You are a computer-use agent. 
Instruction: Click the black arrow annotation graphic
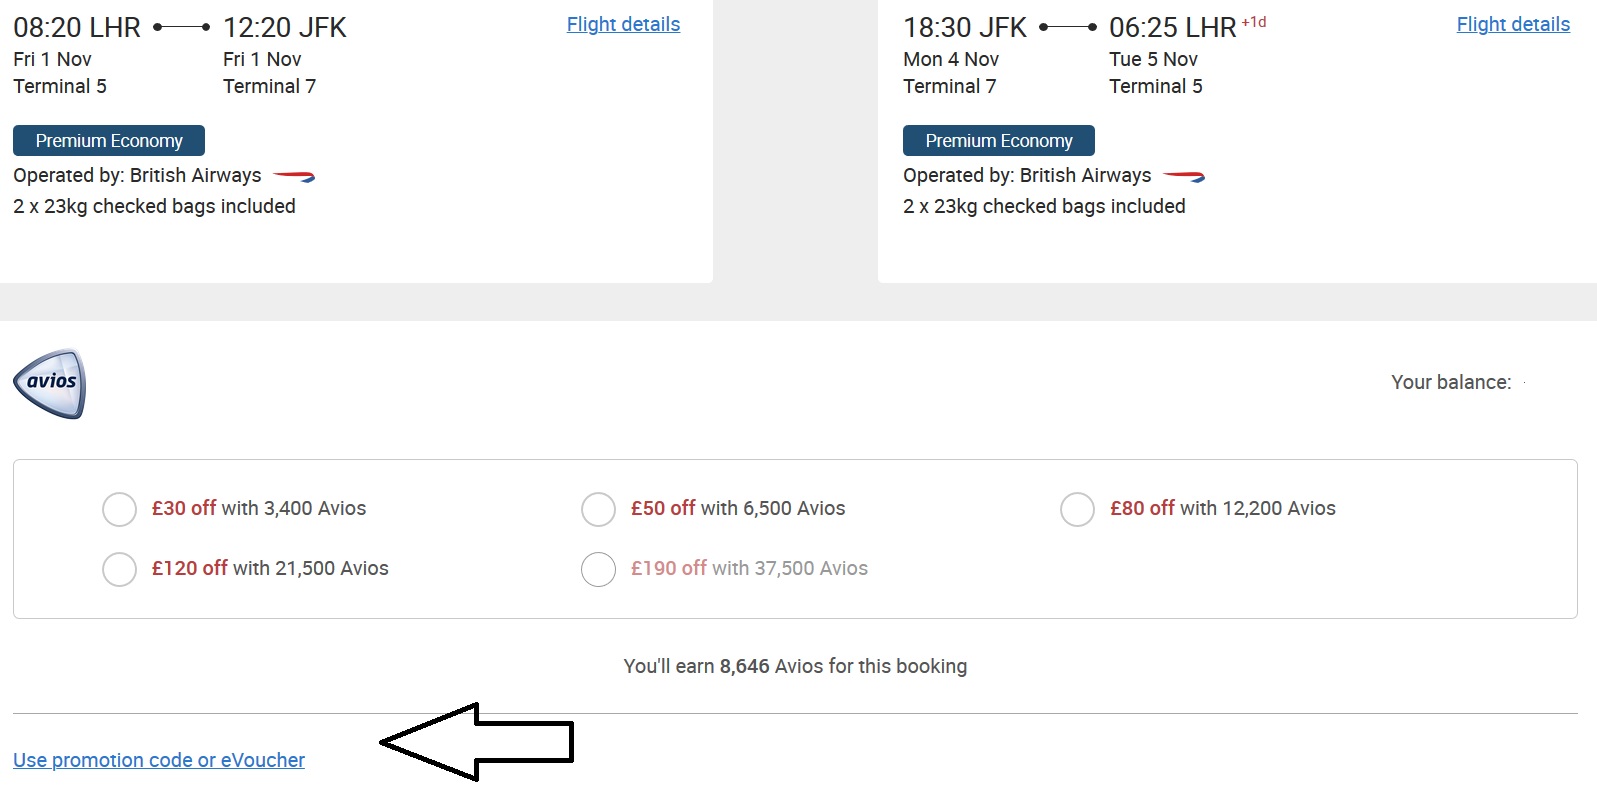(477, 742)
